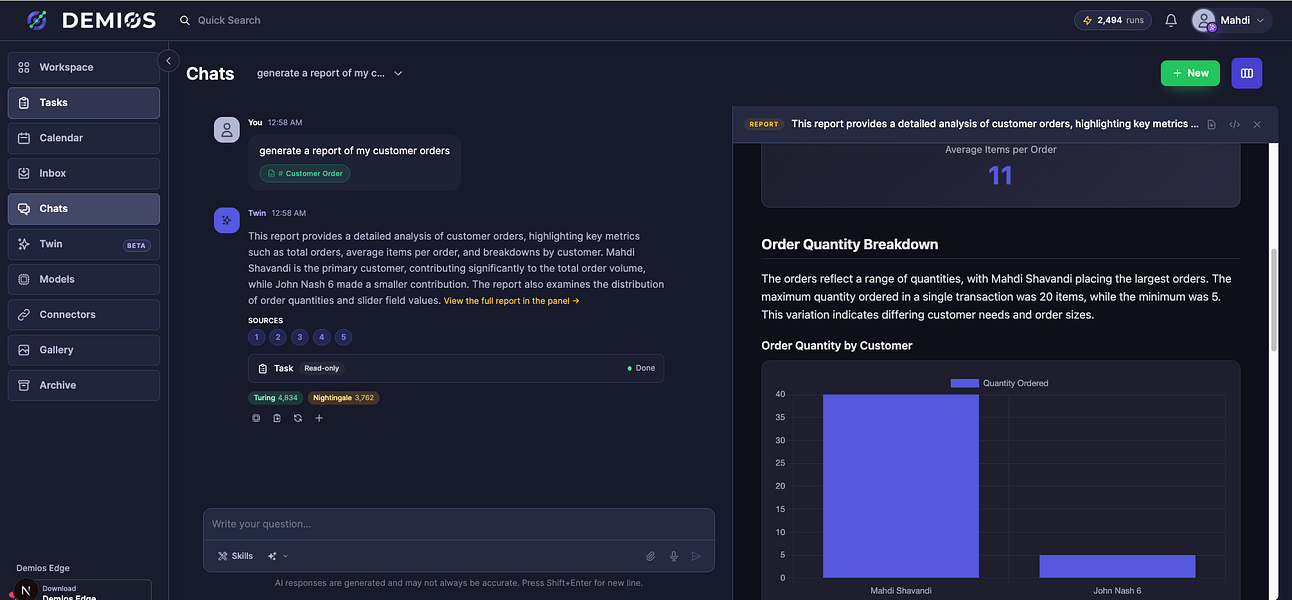Click the 2,494 runs counter
The image size is (1292, 600).
coord(1113,20)
